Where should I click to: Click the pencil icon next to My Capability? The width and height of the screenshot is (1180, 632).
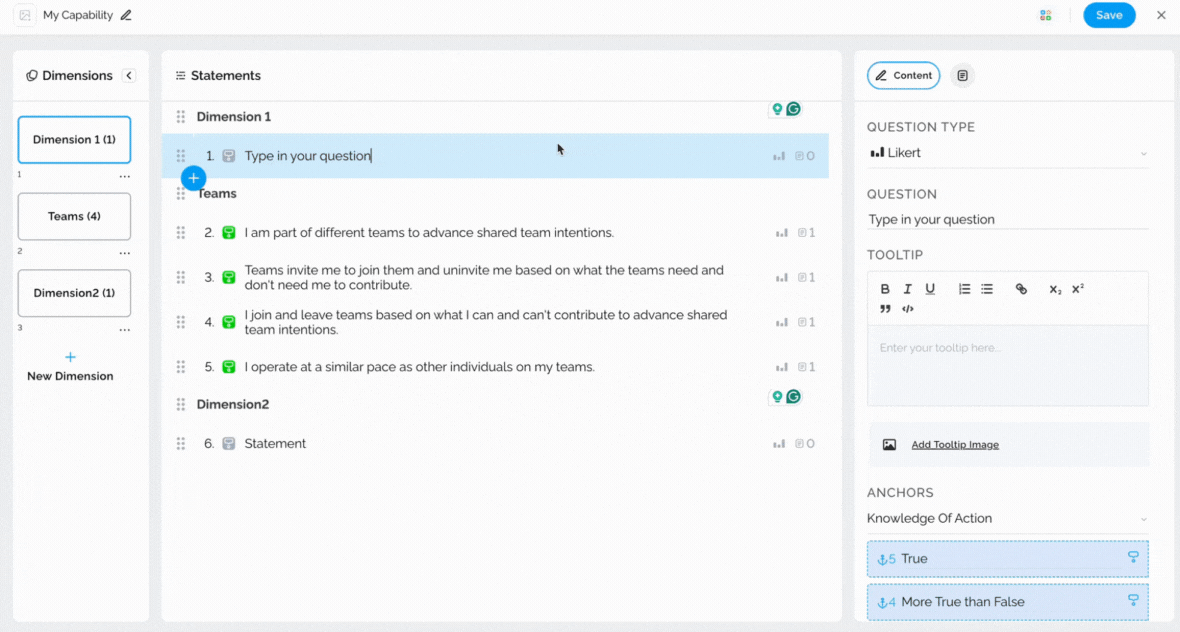click(x=126, y=15)
